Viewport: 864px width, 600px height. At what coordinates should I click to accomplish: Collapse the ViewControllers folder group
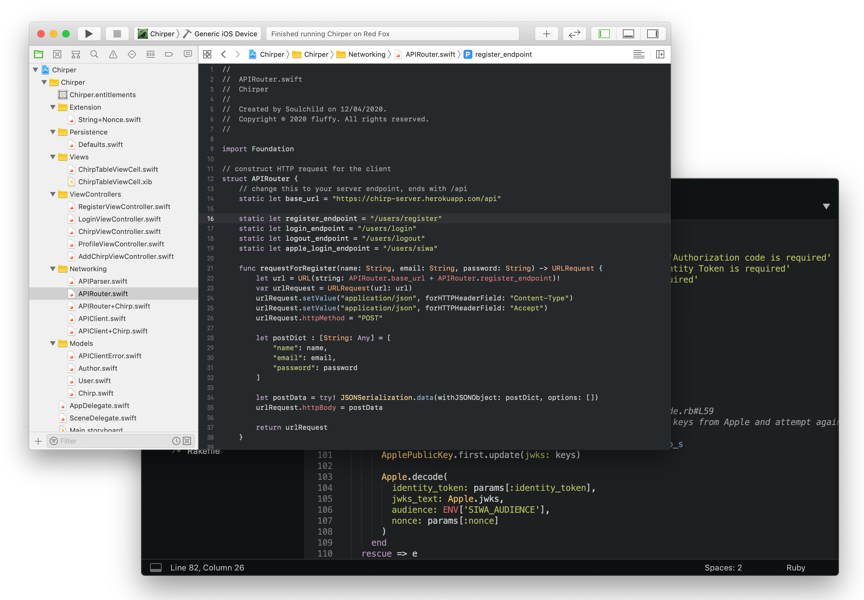[x=53, y=194]
